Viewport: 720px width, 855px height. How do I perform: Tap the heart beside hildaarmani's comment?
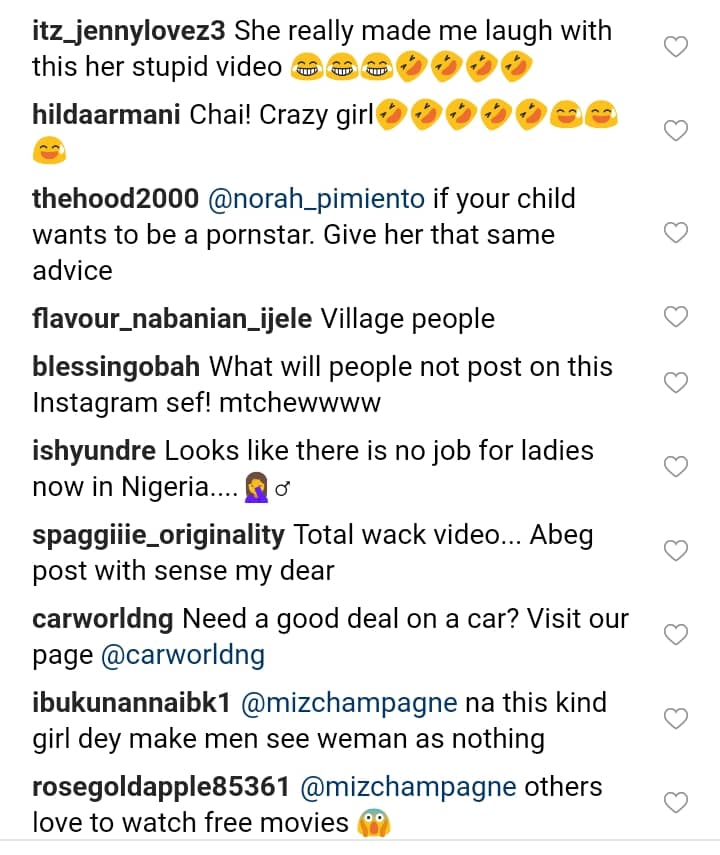(677, 131)
